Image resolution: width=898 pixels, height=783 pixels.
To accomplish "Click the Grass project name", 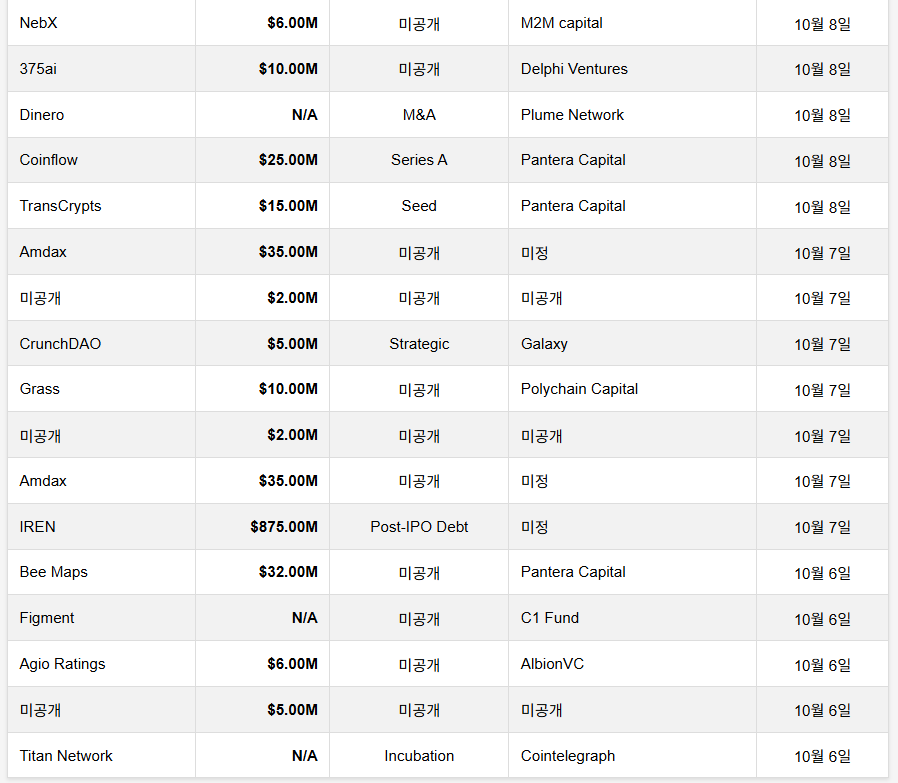I will pyautogui.click(x=40, y=389).
